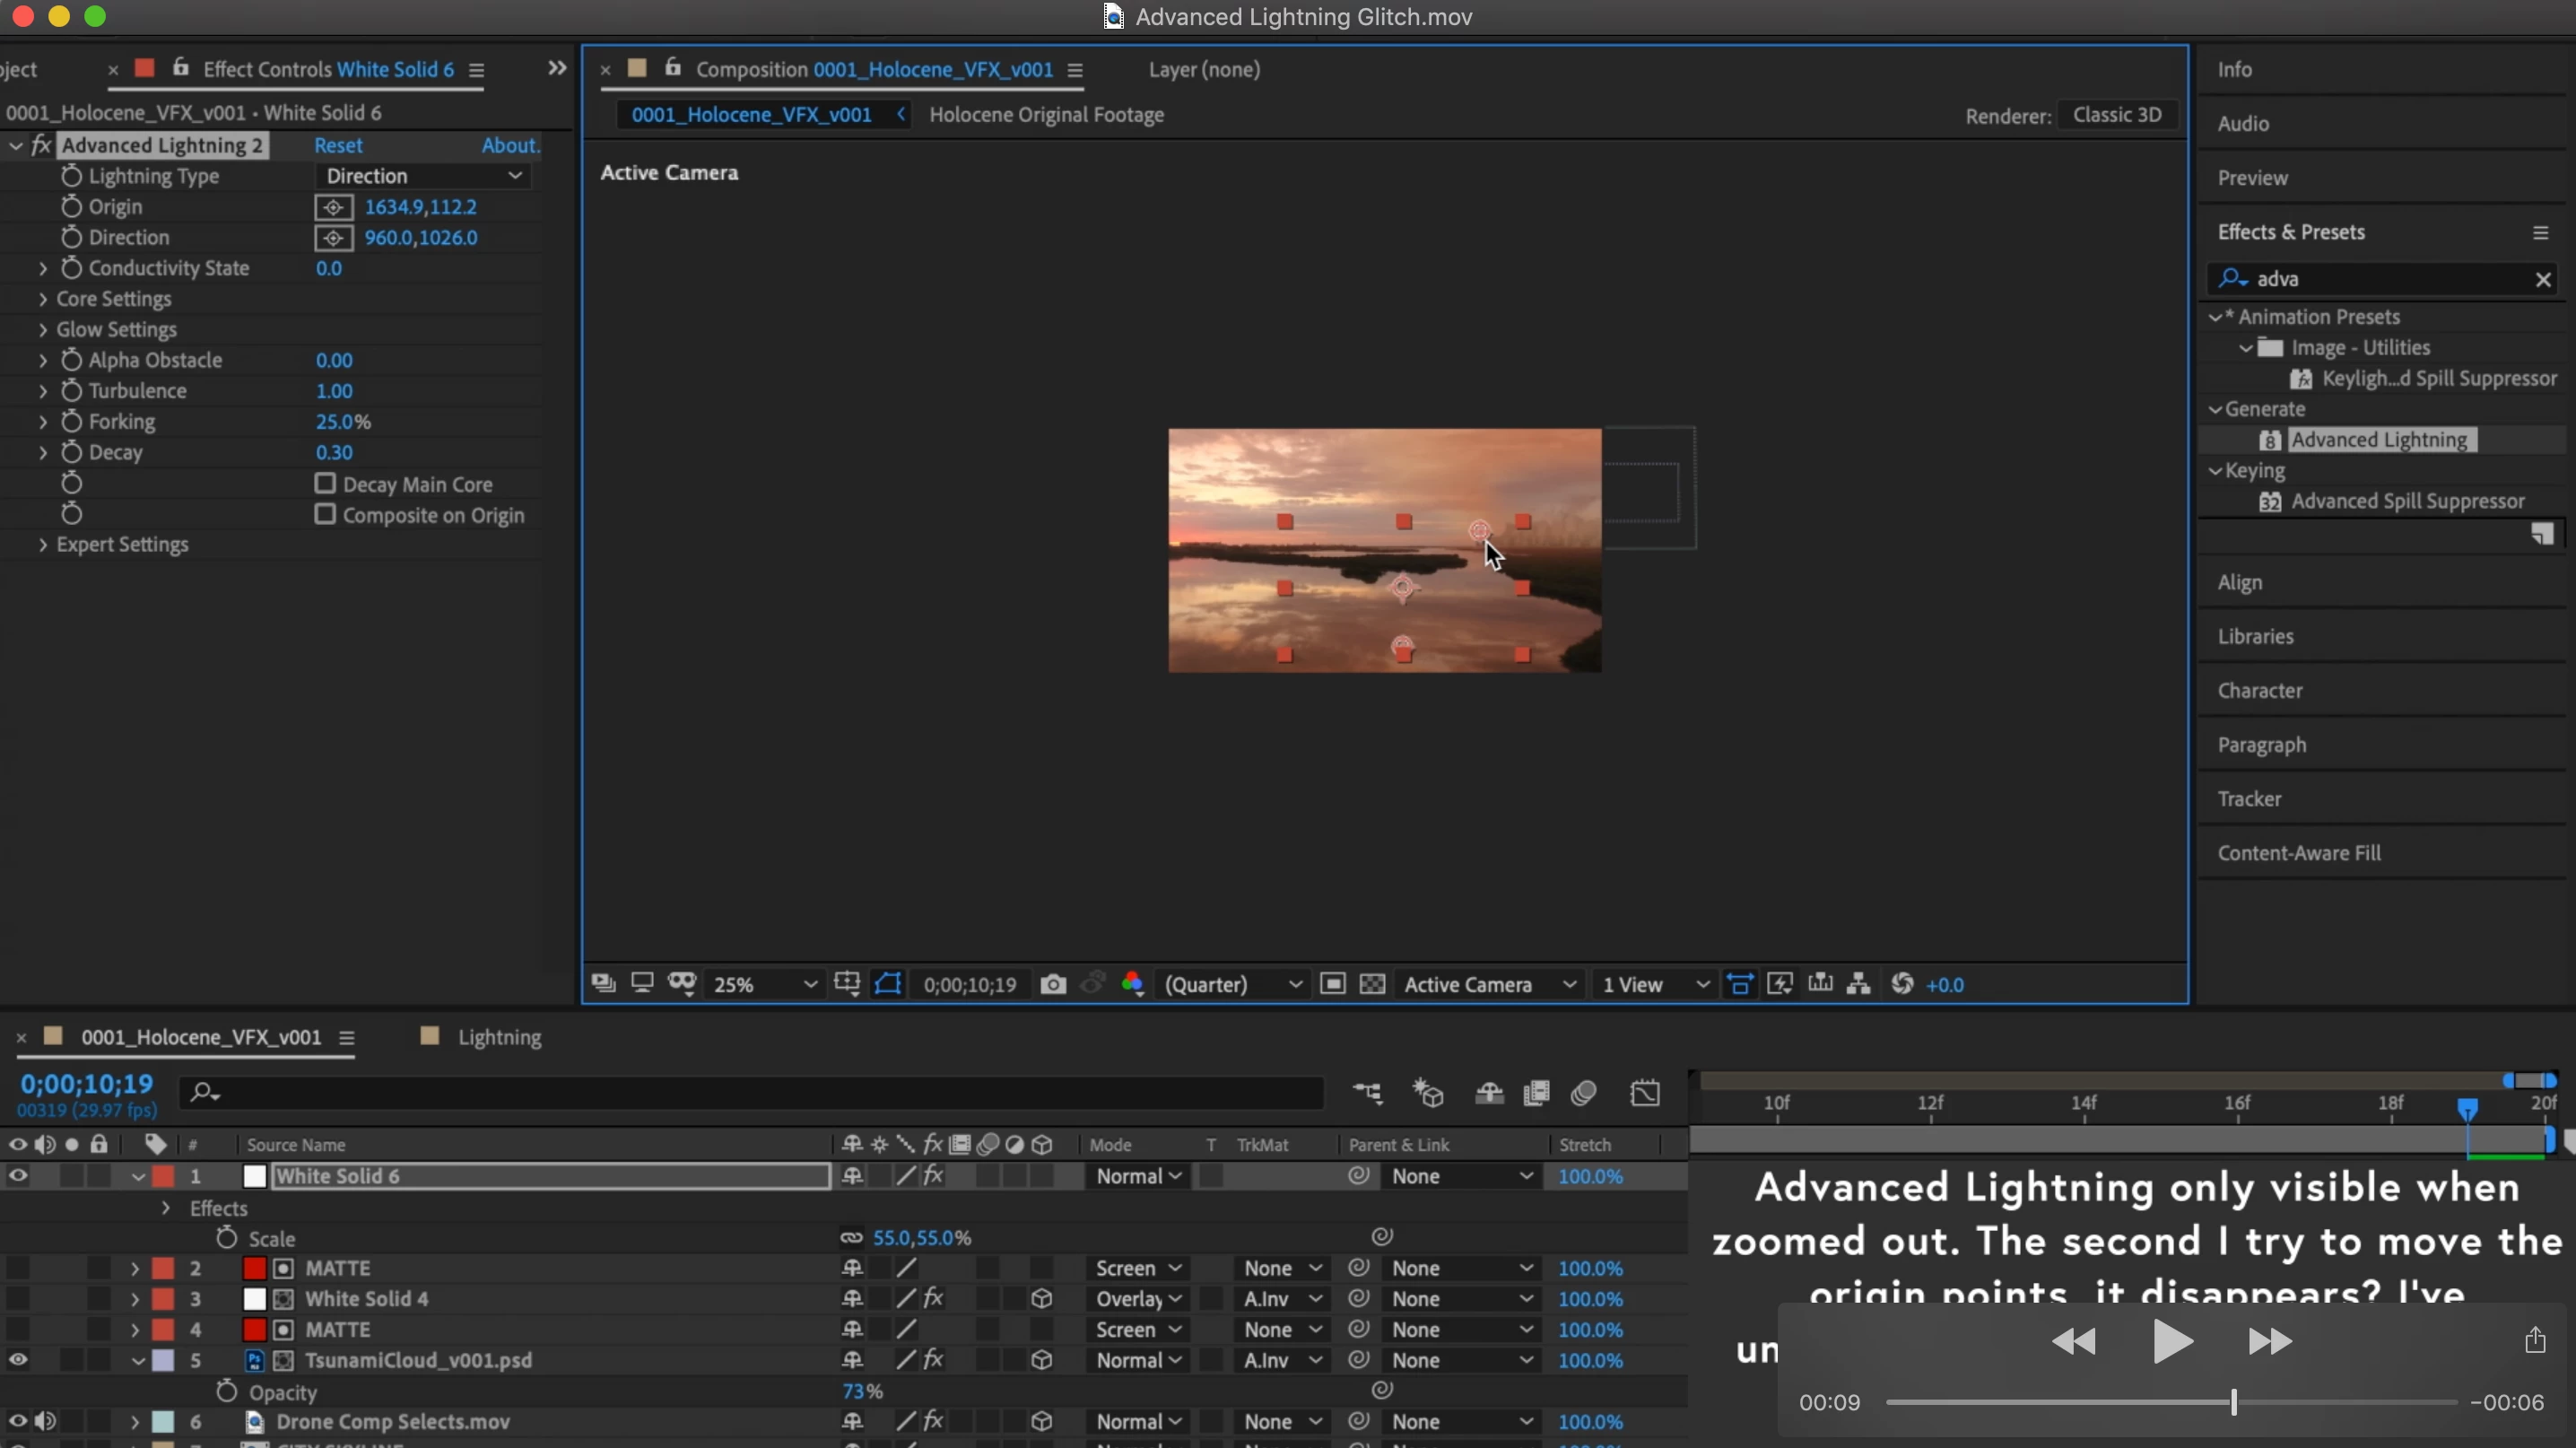
Task: Click the About link in Effect Controls
Action: click(510, 145)
